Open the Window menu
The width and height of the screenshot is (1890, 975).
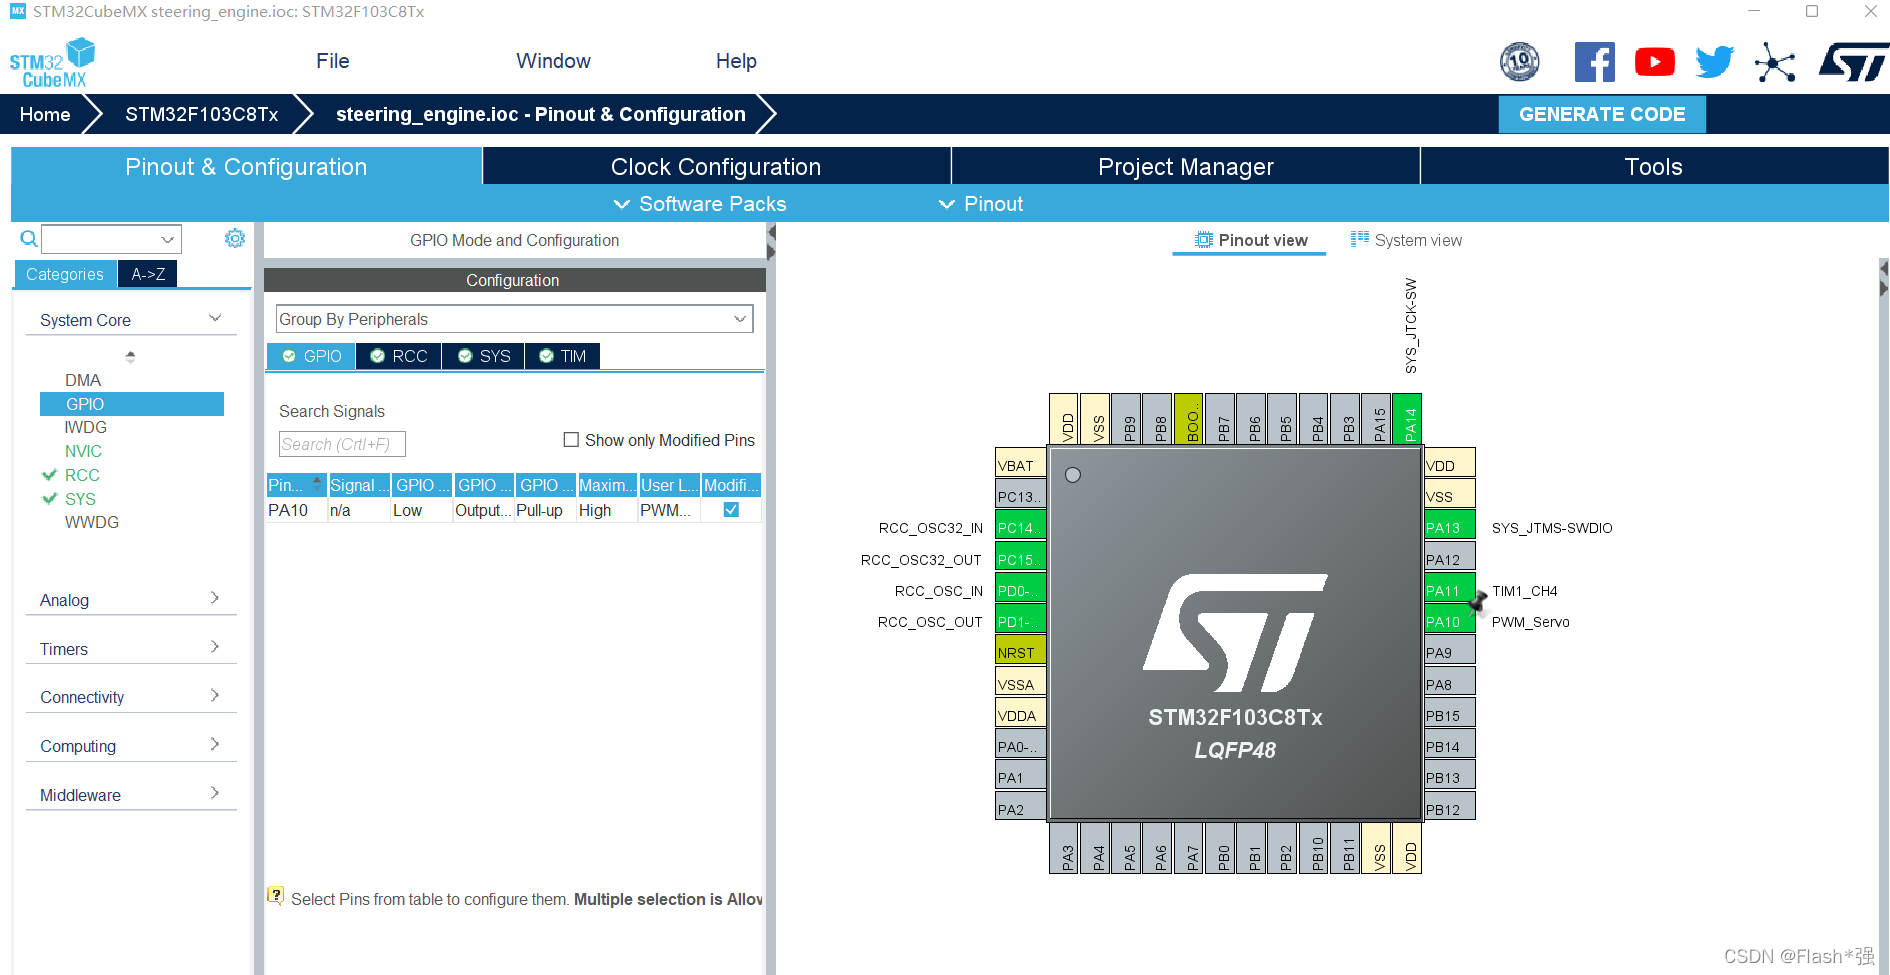coord(553,61)
